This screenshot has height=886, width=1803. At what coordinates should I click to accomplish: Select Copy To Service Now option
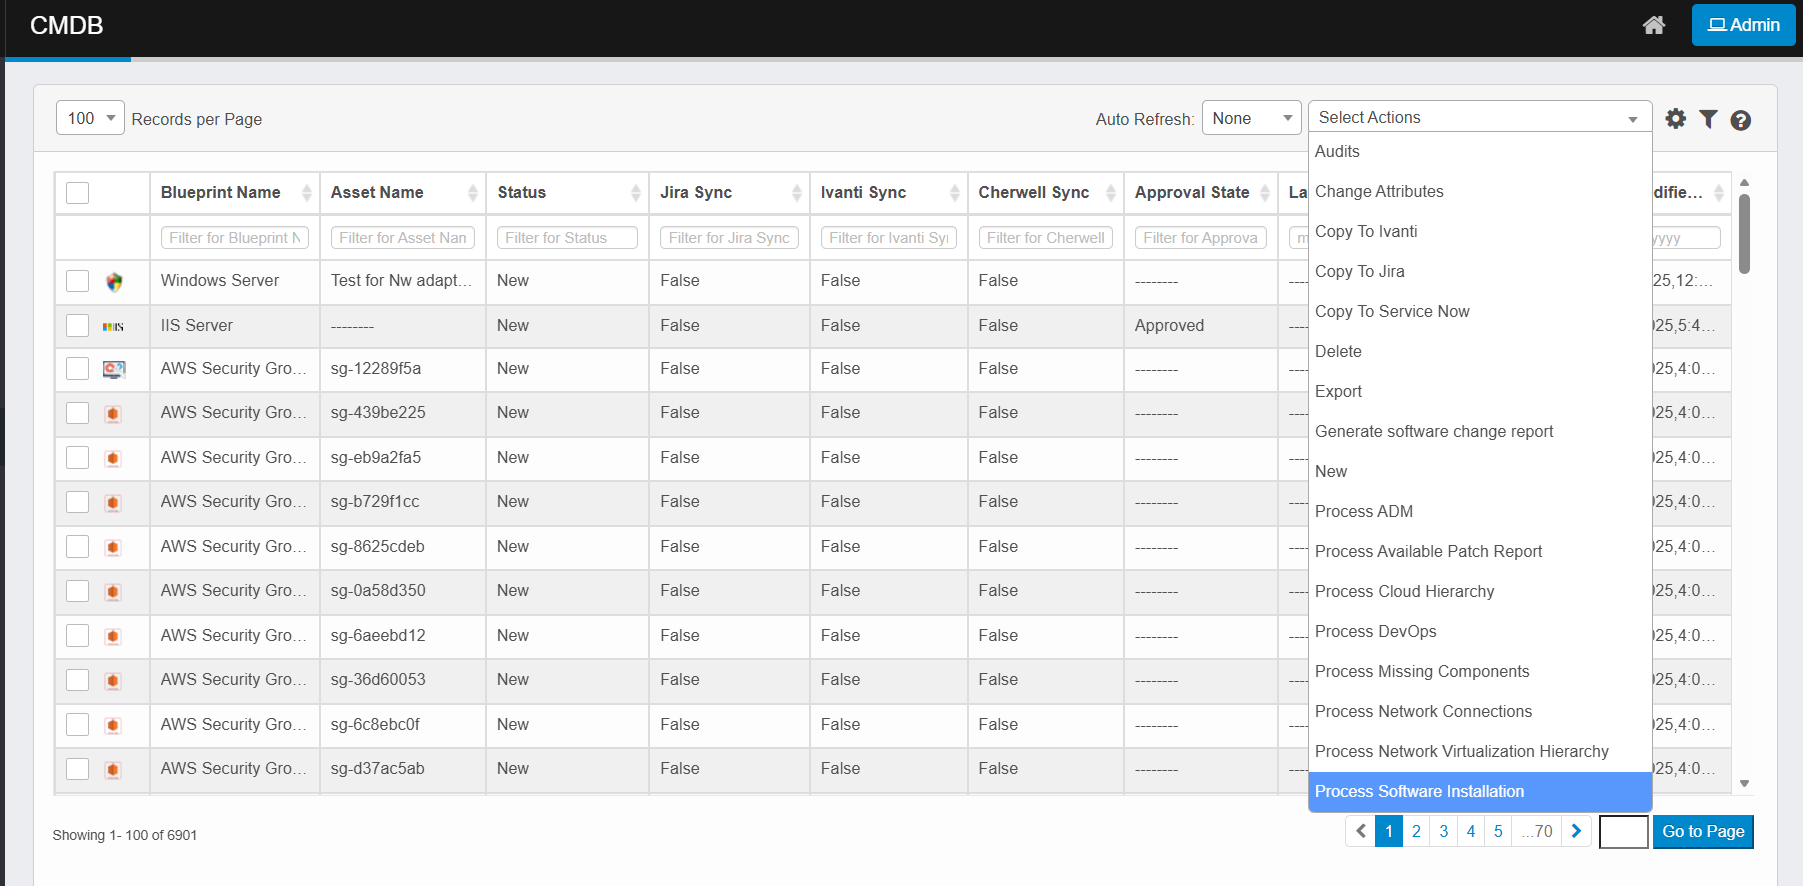pyautogui.click(x=1392, y=311)
